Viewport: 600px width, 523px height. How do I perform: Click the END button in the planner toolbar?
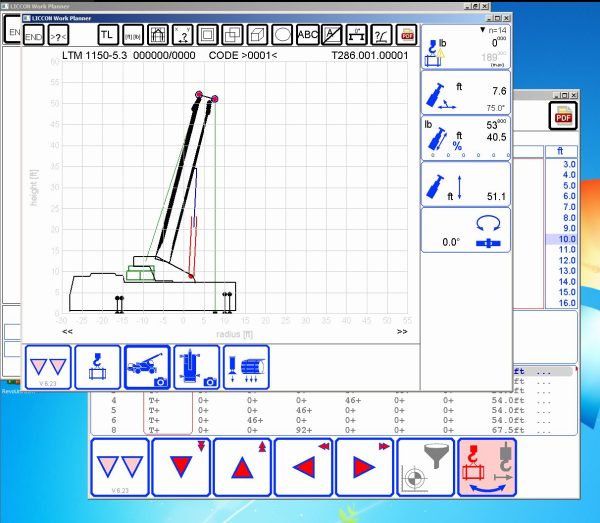33,35
